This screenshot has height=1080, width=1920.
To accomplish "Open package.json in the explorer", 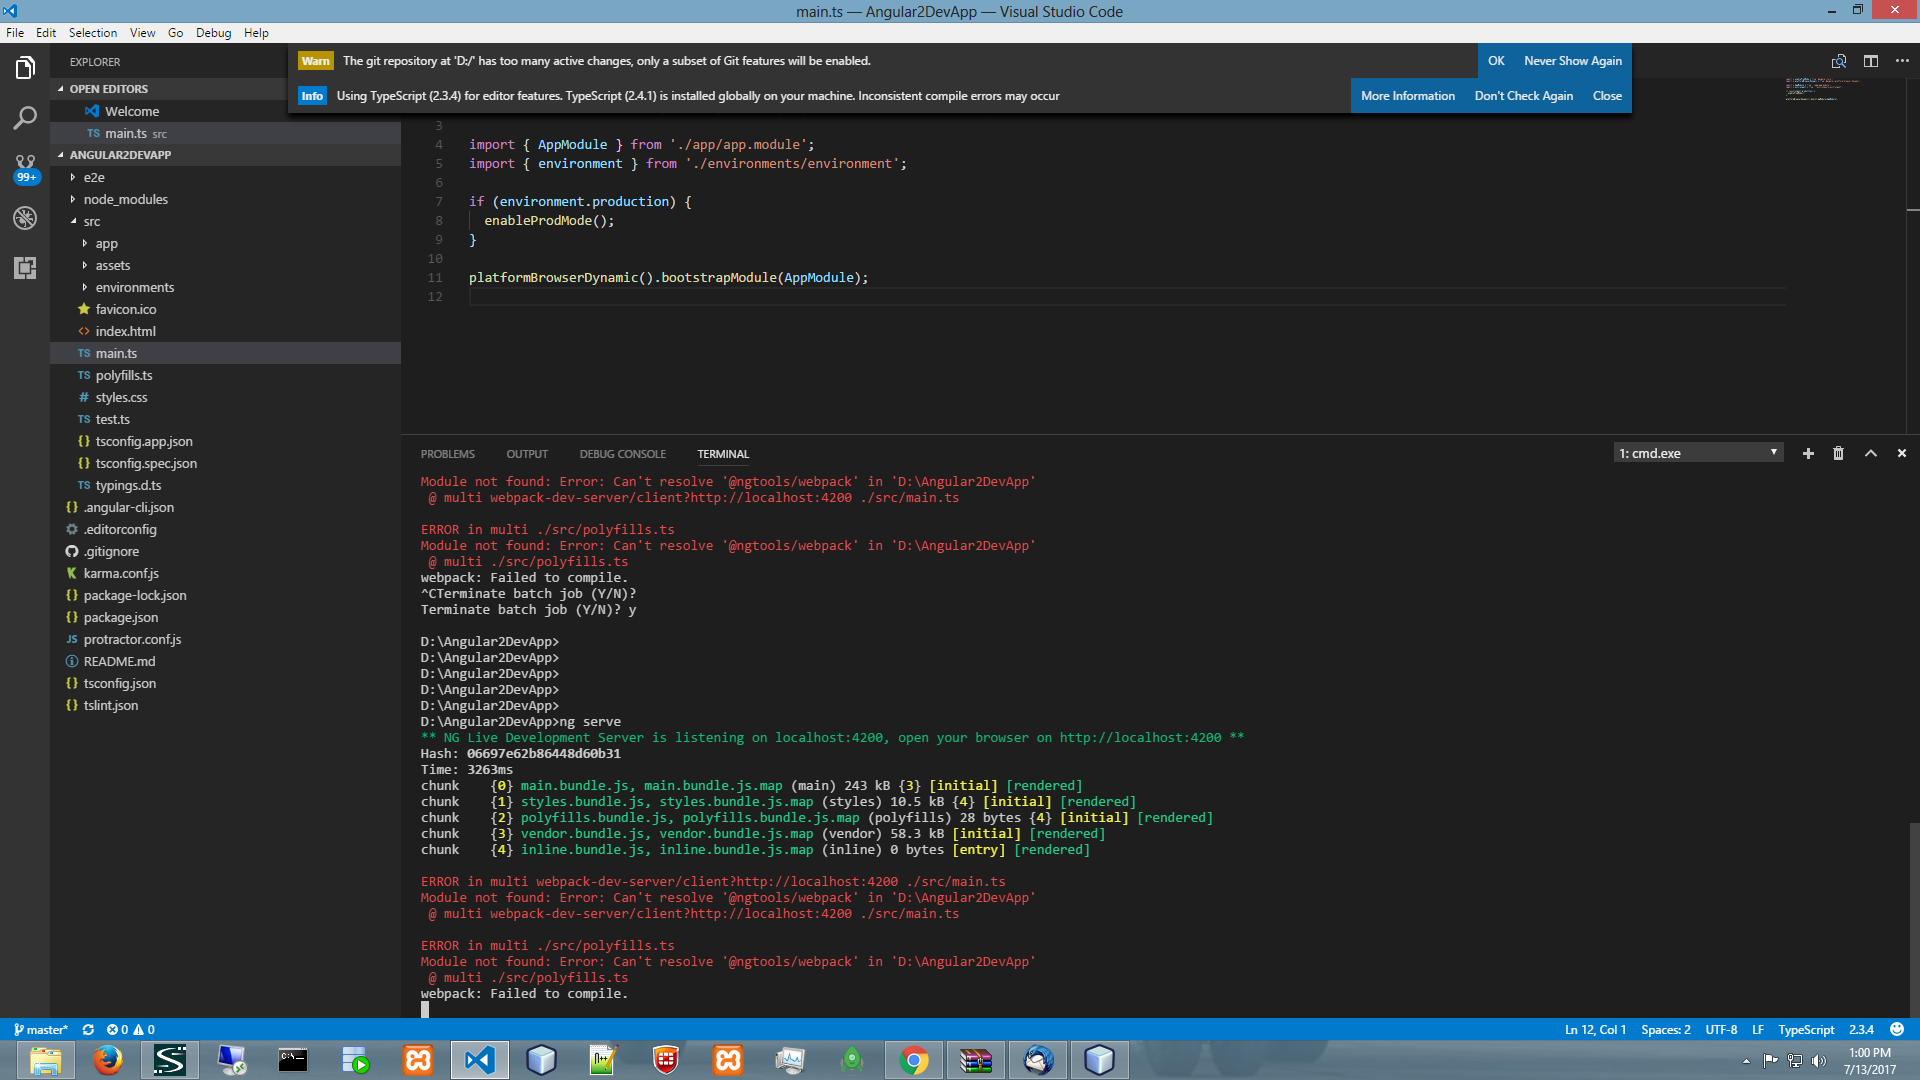I will [120, 617].
